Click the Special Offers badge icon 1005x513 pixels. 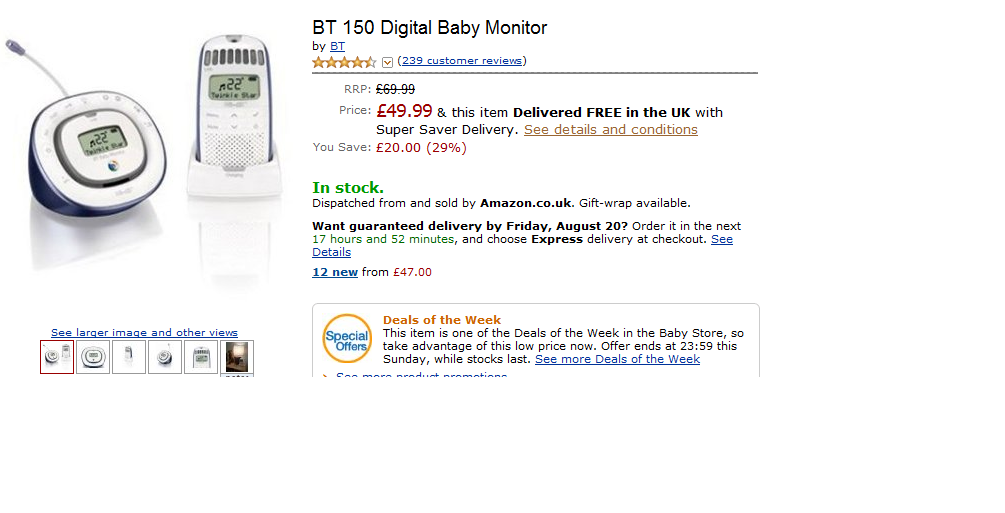point(346,338)
